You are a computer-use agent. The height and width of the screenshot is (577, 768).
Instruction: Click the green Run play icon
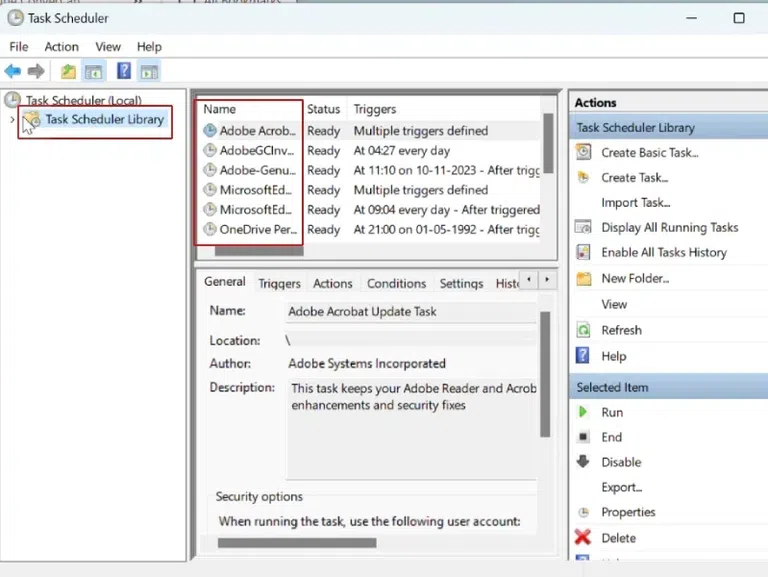pyautogui.click(x=583, y=412)
